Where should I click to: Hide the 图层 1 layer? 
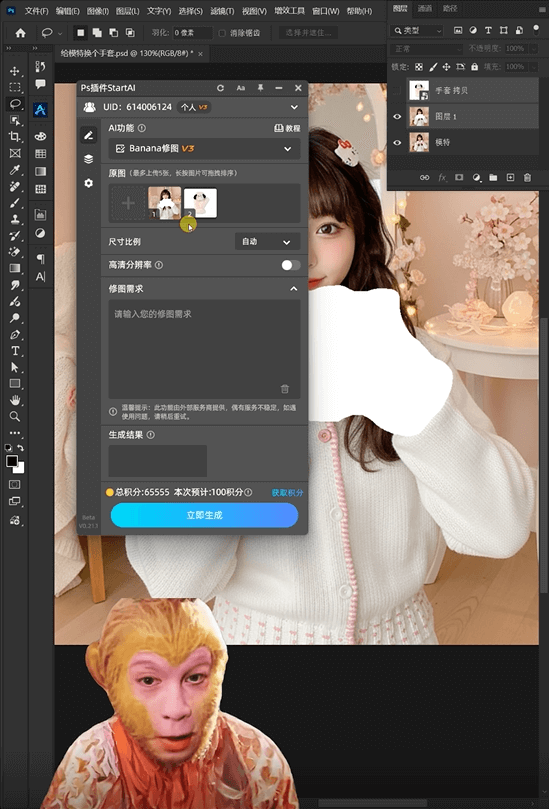[x=397, y=117]
